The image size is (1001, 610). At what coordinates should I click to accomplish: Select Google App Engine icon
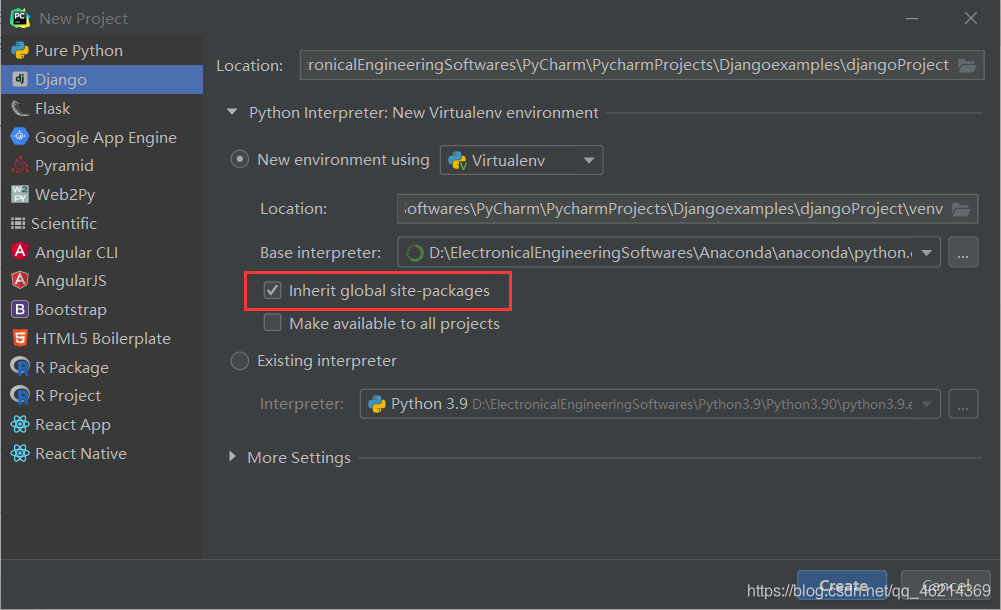[20, 137]
